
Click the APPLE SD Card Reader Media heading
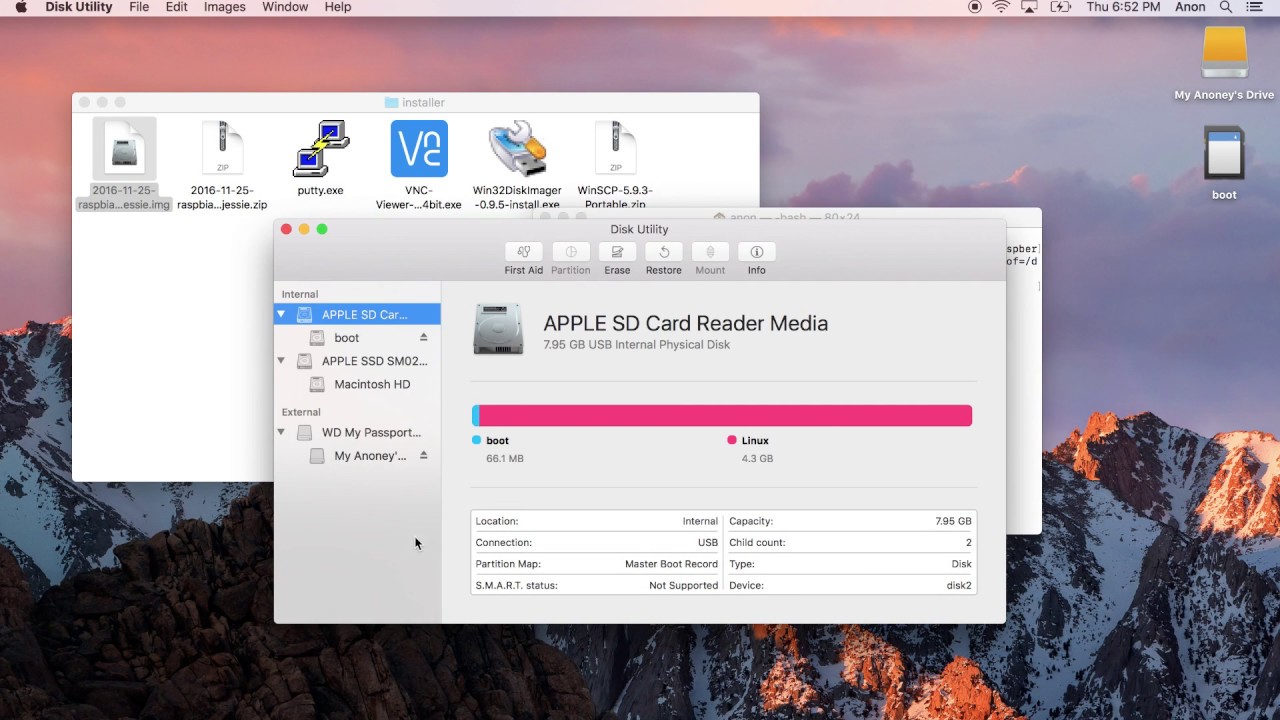point(685,323)
